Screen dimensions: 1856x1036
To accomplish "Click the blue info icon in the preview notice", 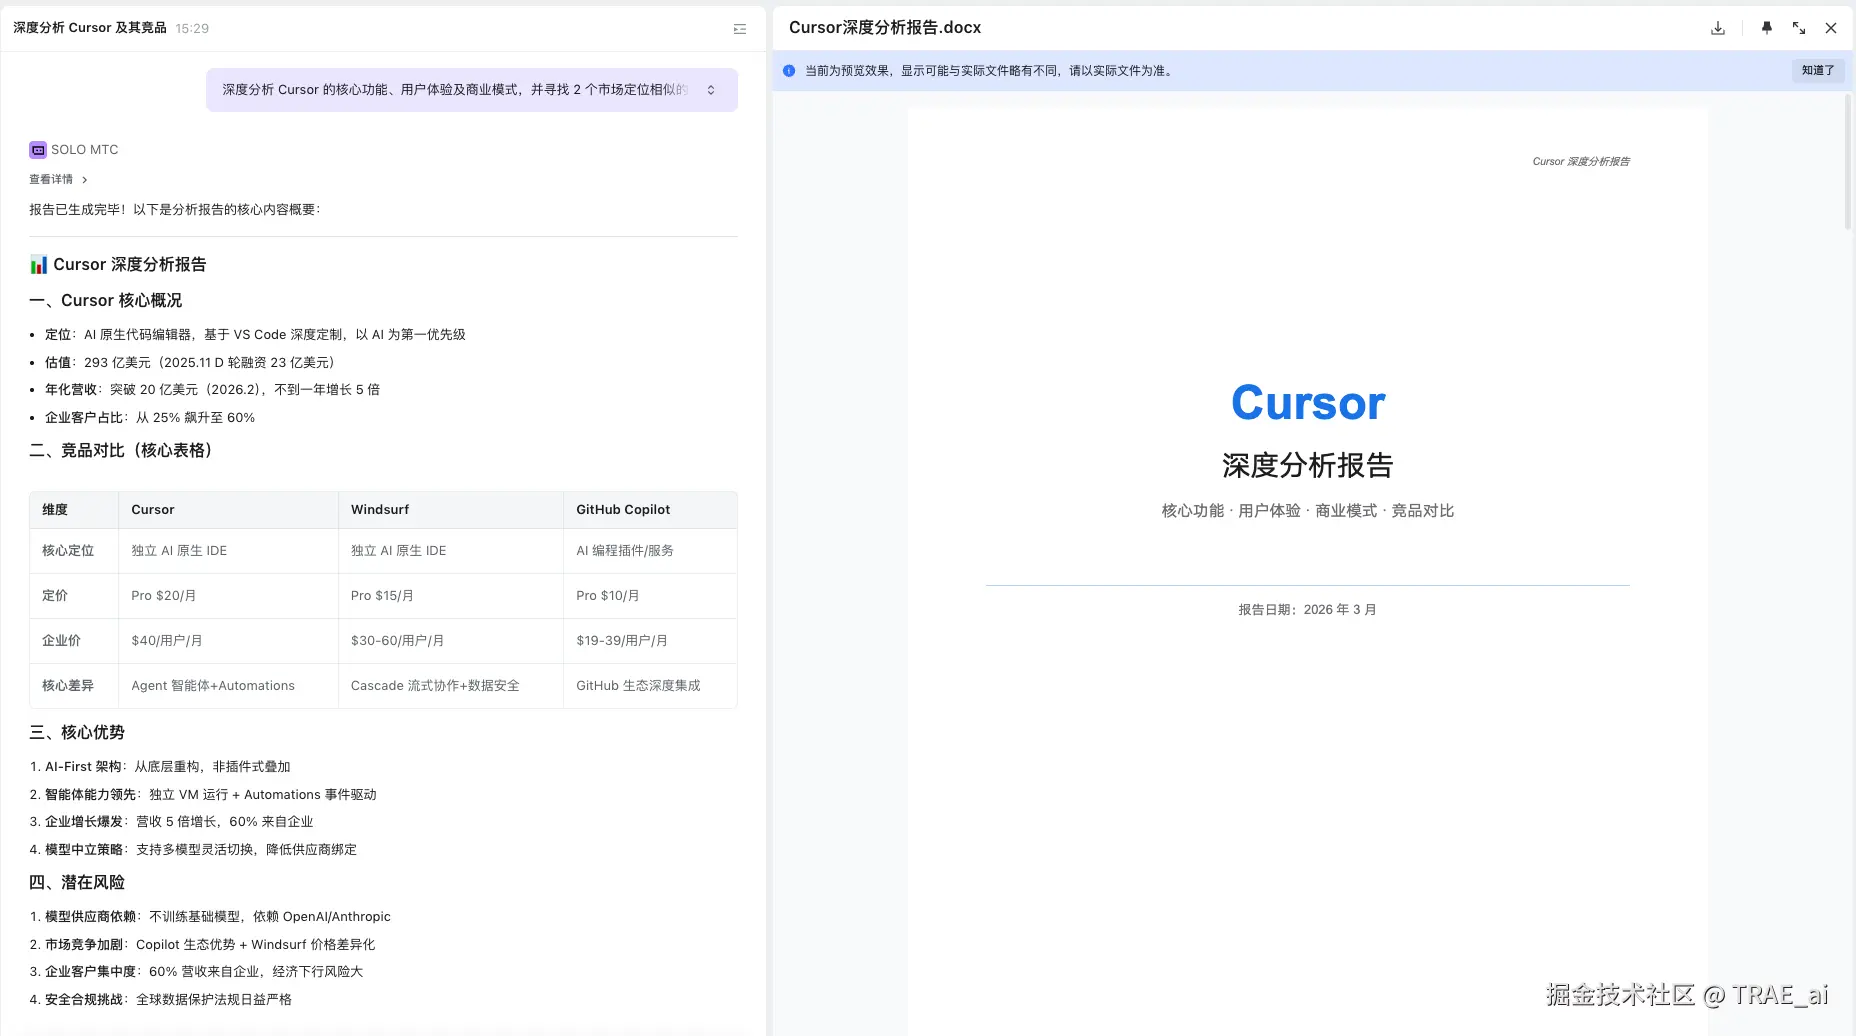I will pos(789,71).
